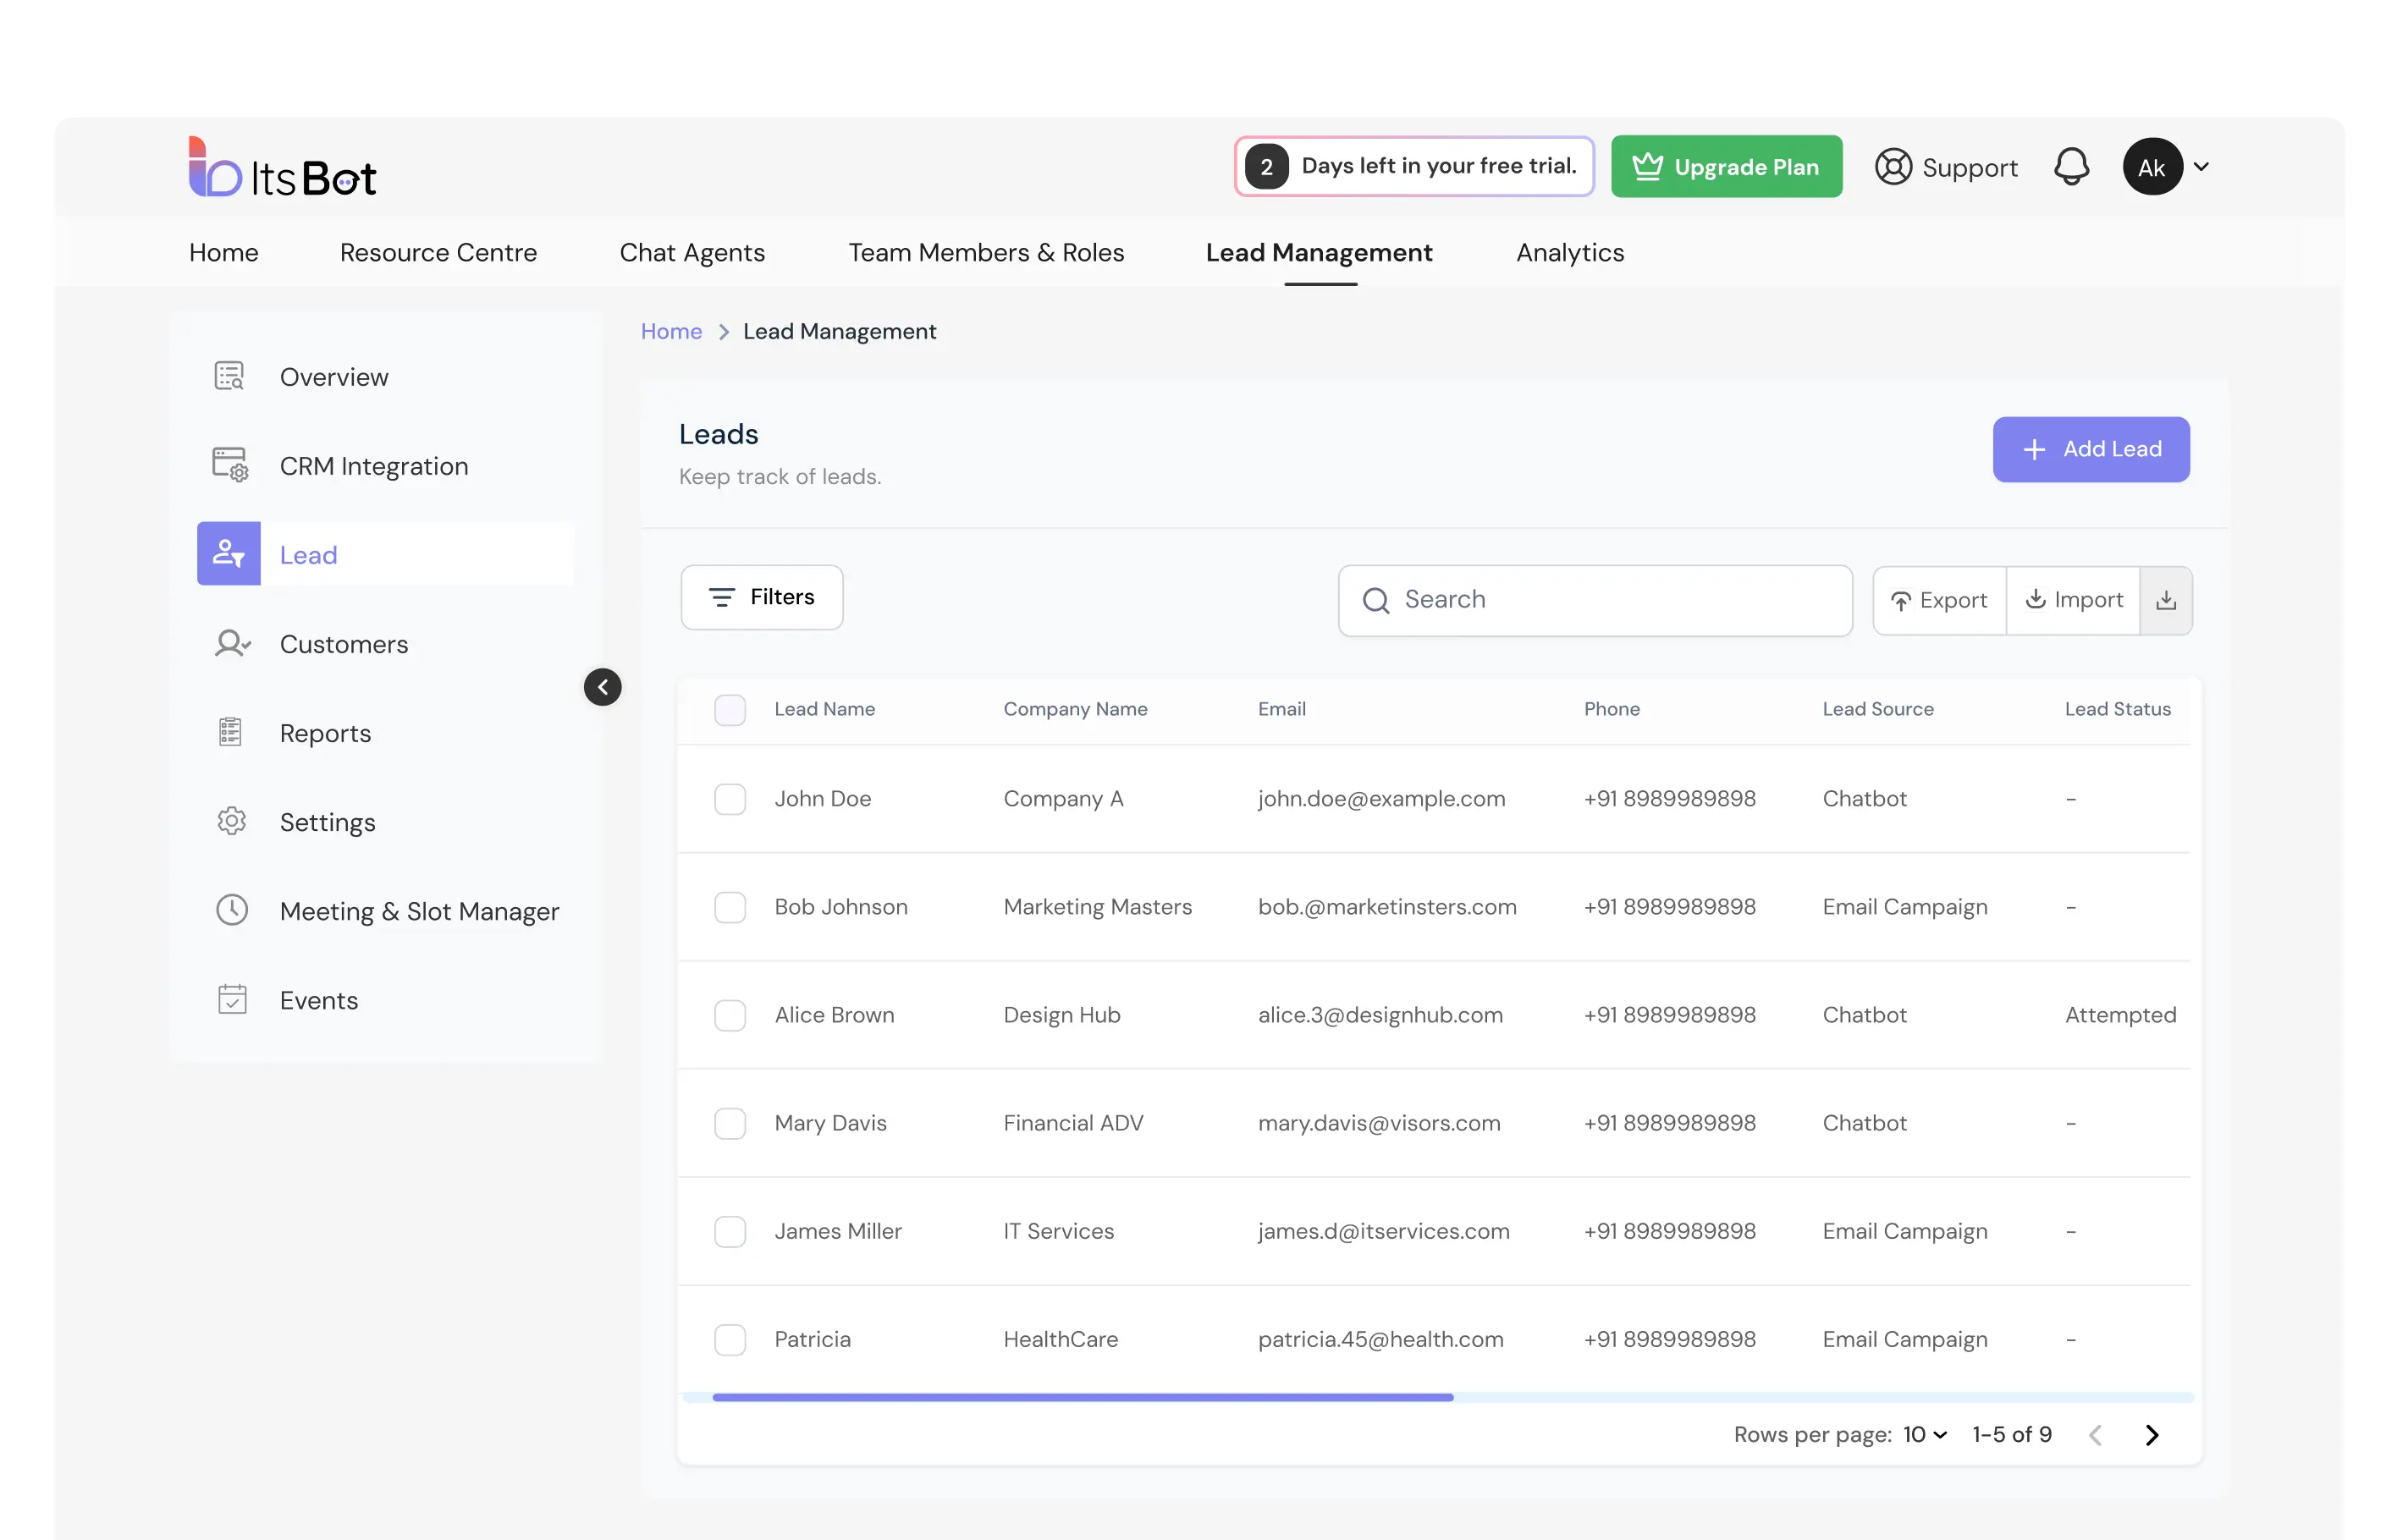
Task: Click the Attempted status for Alice Brown
Action: [2120, 1015]
